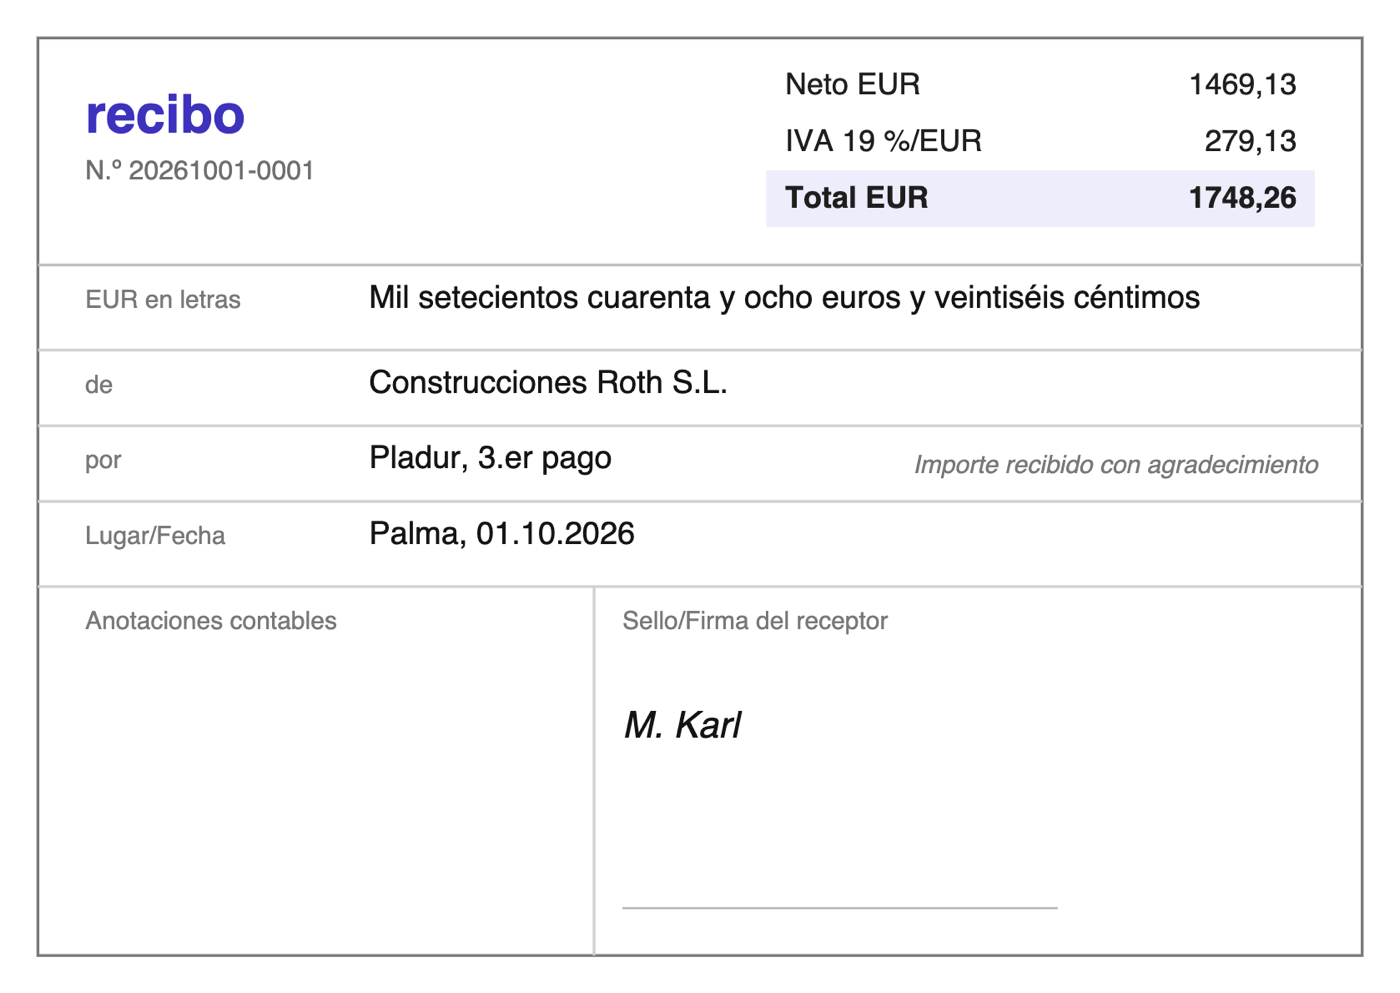Viewport: 1400px width, 993px height.
Task: Click the 'Neto EUR' label
Action: [852, 84]
